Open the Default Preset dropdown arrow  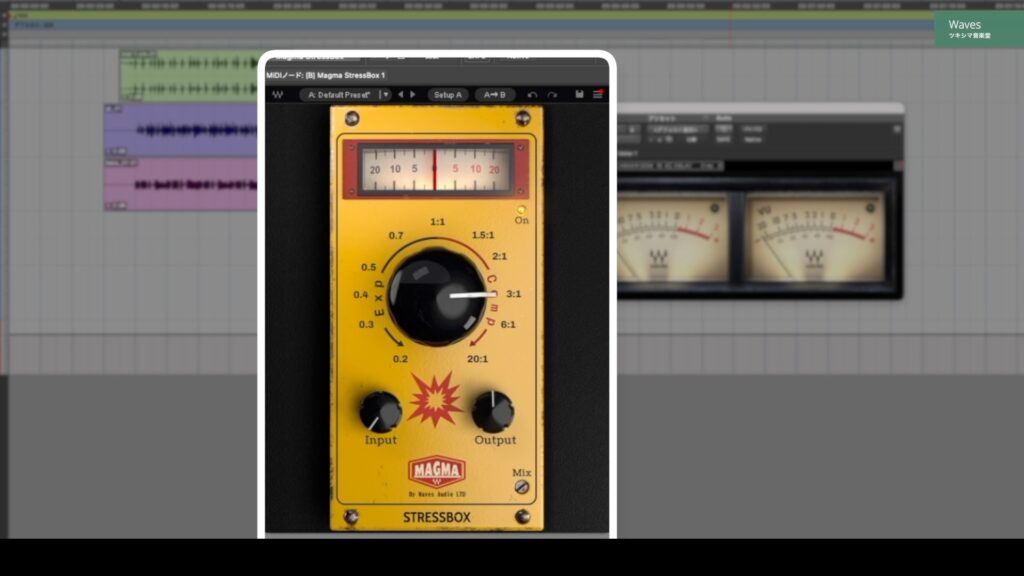(385, 95)
